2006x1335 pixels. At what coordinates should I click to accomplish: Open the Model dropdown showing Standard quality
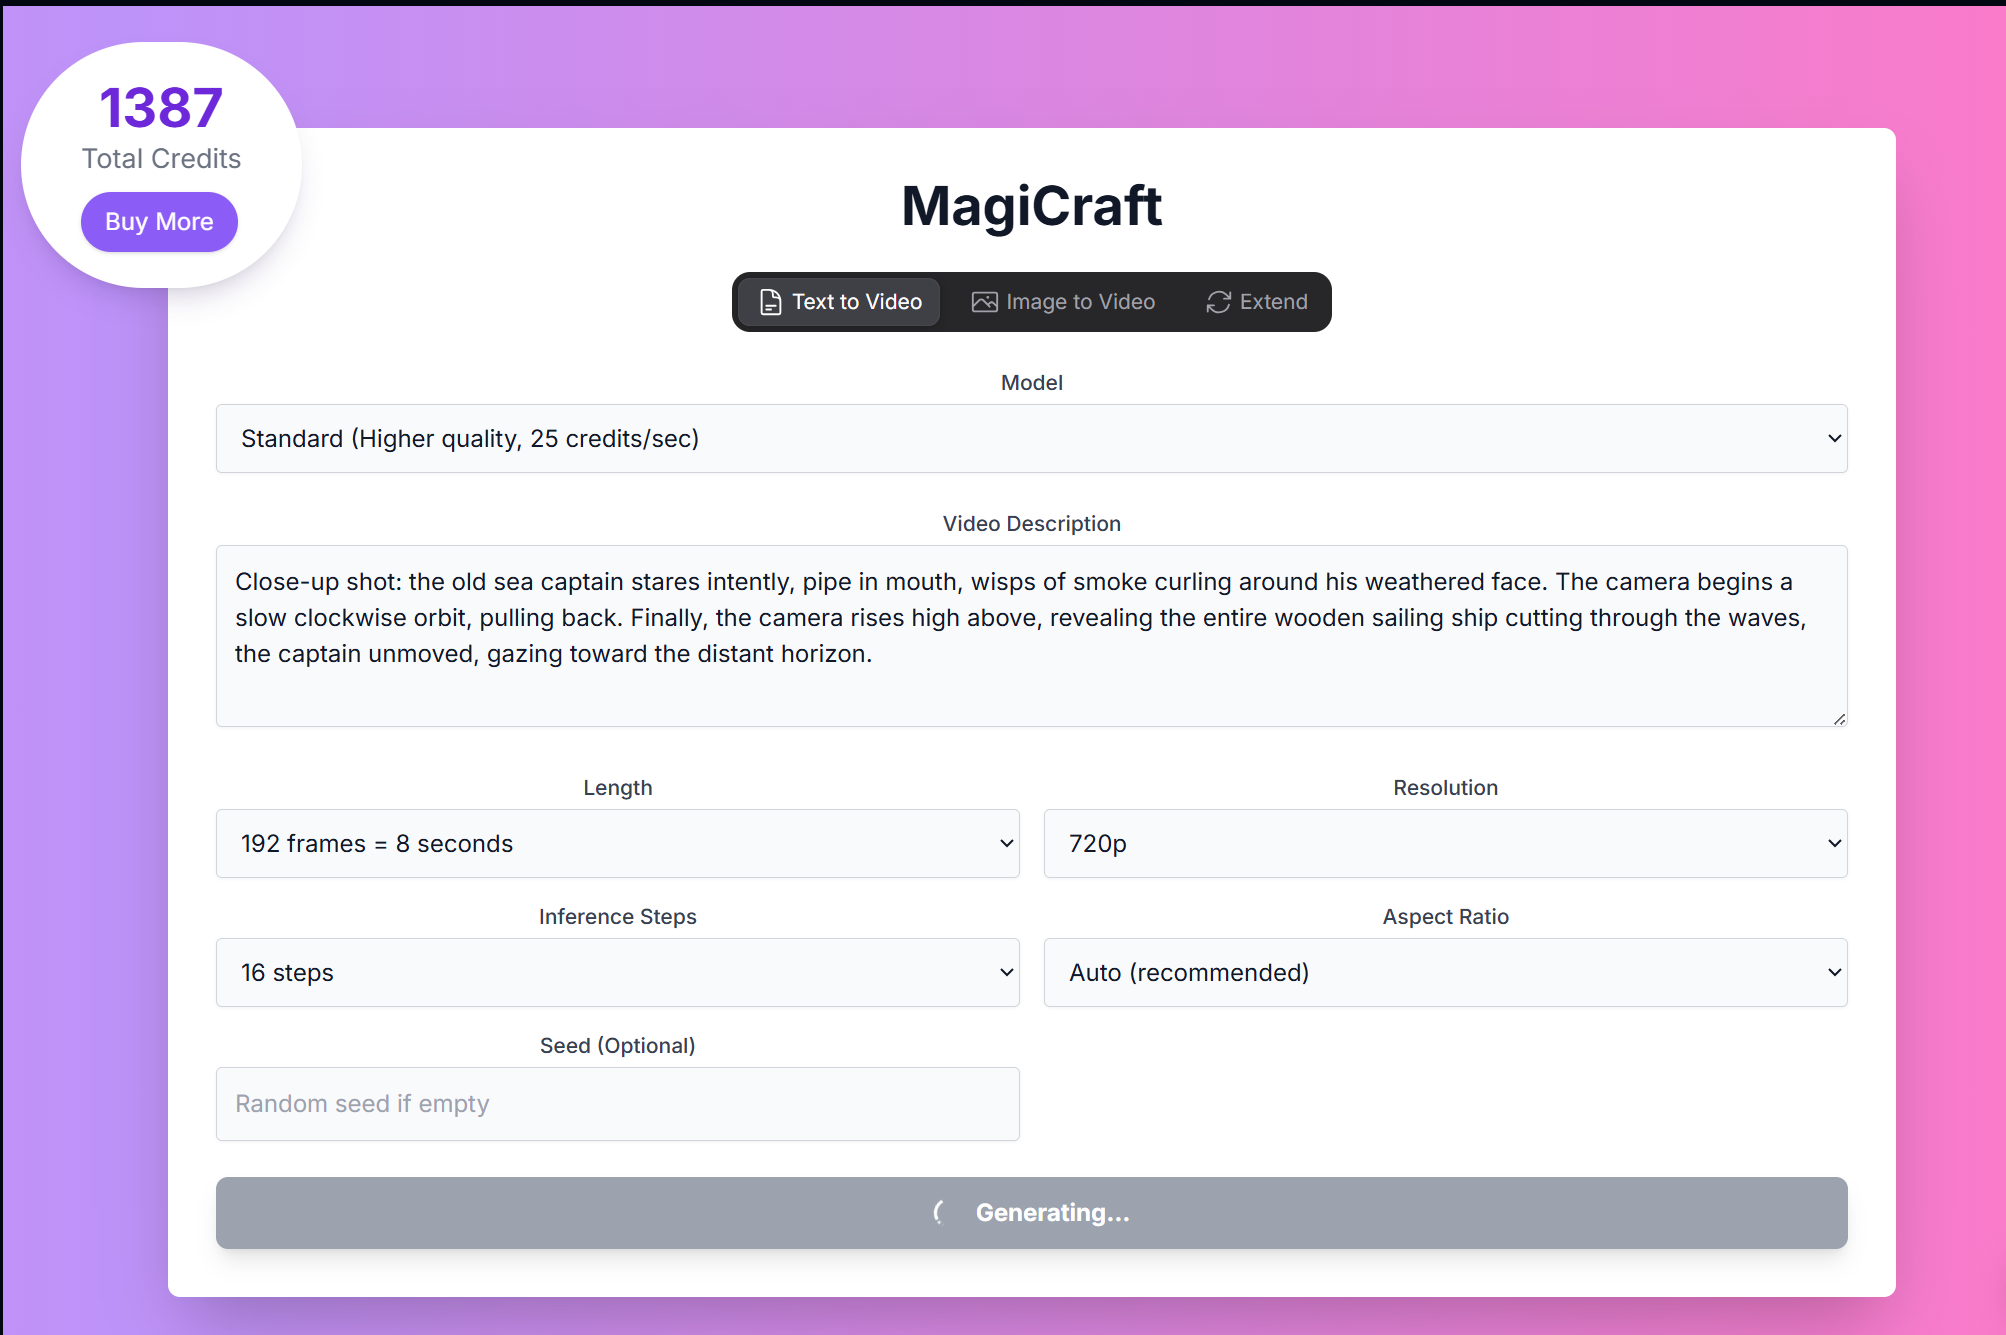click(1032, 438)
